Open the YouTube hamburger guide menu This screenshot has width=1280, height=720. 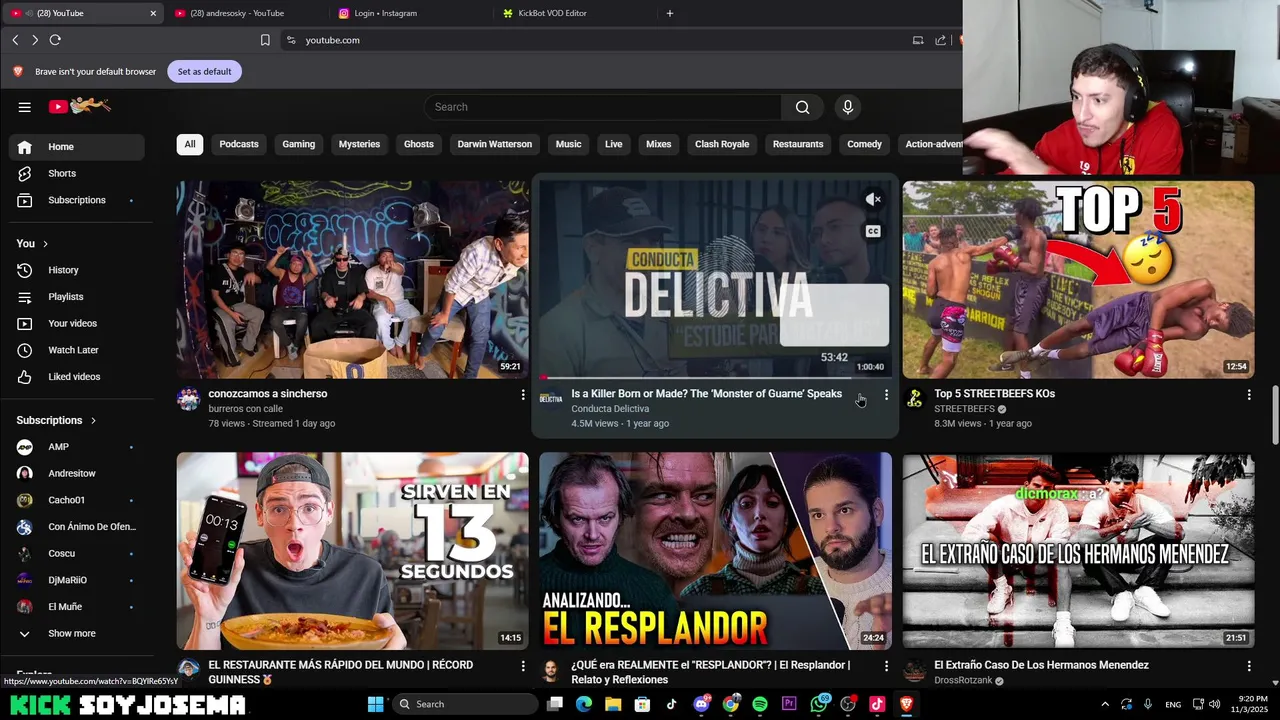(25, 107)
